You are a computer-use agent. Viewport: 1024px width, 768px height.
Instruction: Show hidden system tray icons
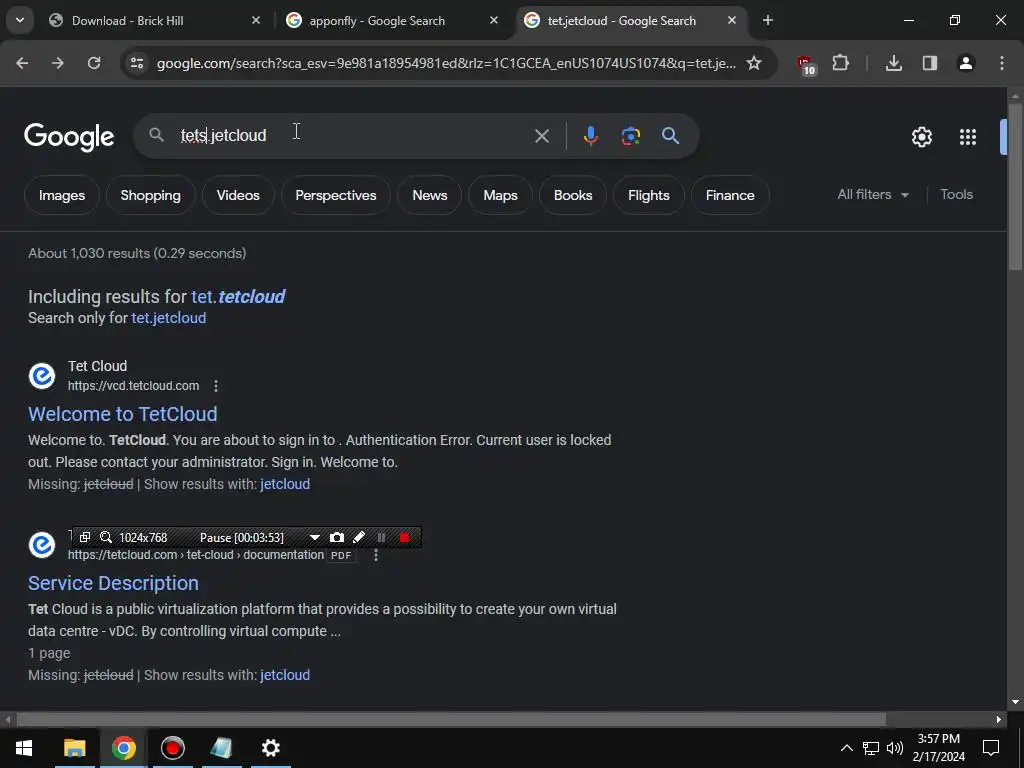(846, 748)
